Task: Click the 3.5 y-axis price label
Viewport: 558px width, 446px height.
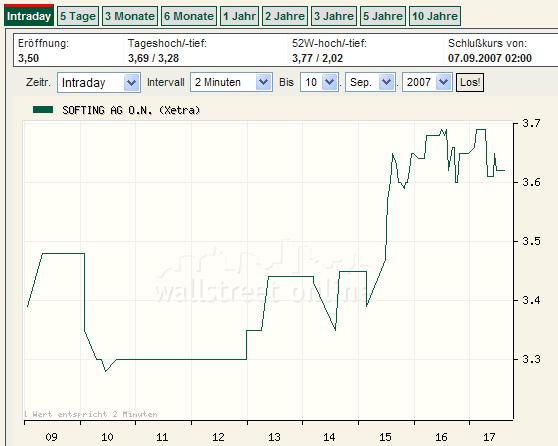Action: [531, 242]
